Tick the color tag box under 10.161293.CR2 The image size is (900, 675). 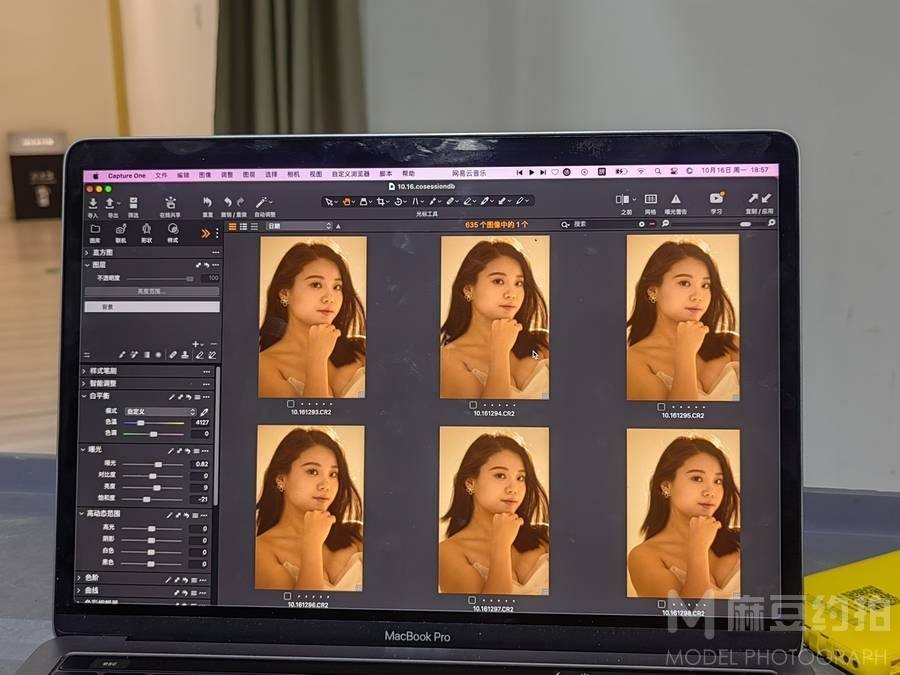[x=290, y=404]
